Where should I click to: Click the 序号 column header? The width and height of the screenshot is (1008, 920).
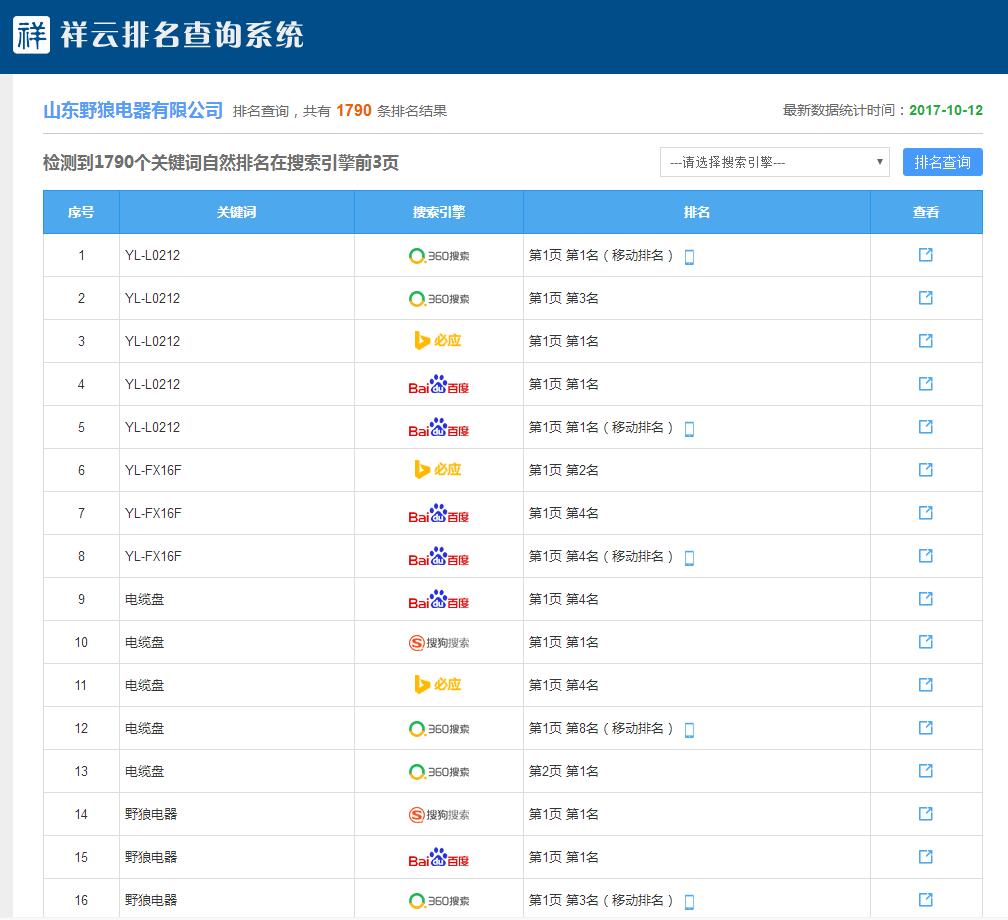pos(81,212)
